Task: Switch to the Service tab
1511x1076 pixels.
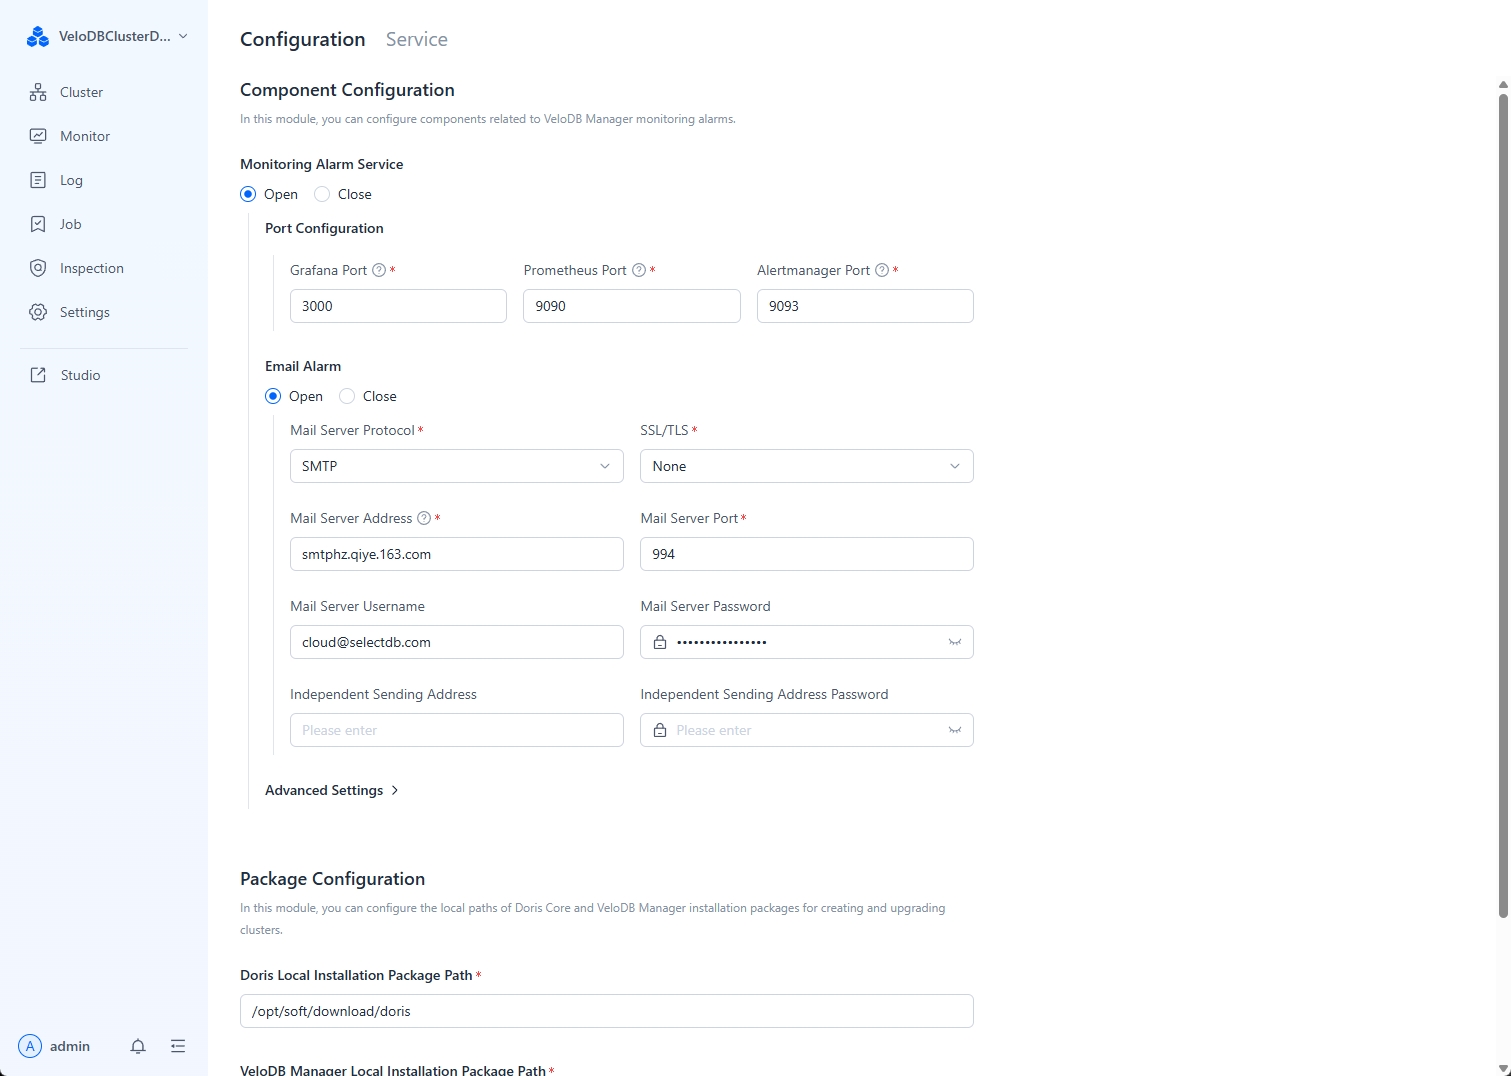Action: (x=416, y=39)
